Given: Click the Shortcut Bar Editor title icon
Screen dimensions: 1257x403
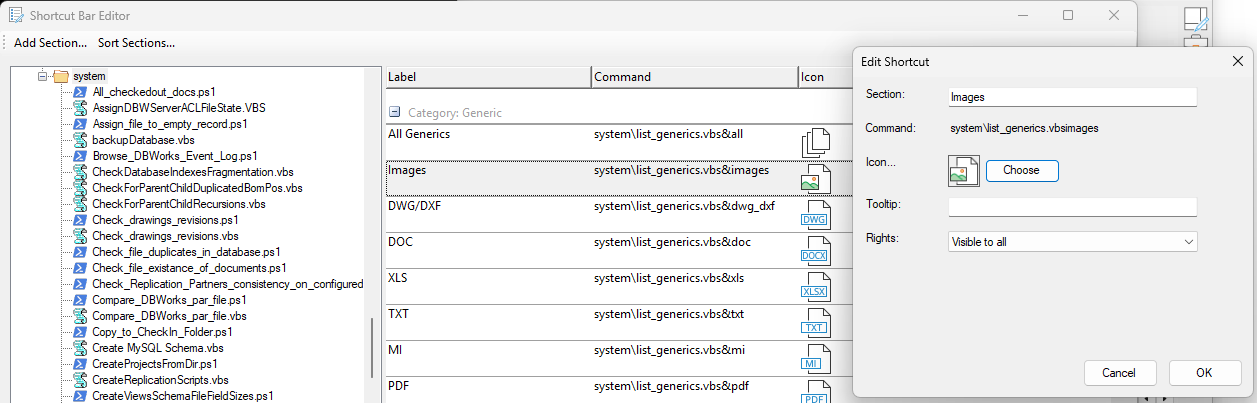Looking at the screenshot, I should click(x=16, y=15).
